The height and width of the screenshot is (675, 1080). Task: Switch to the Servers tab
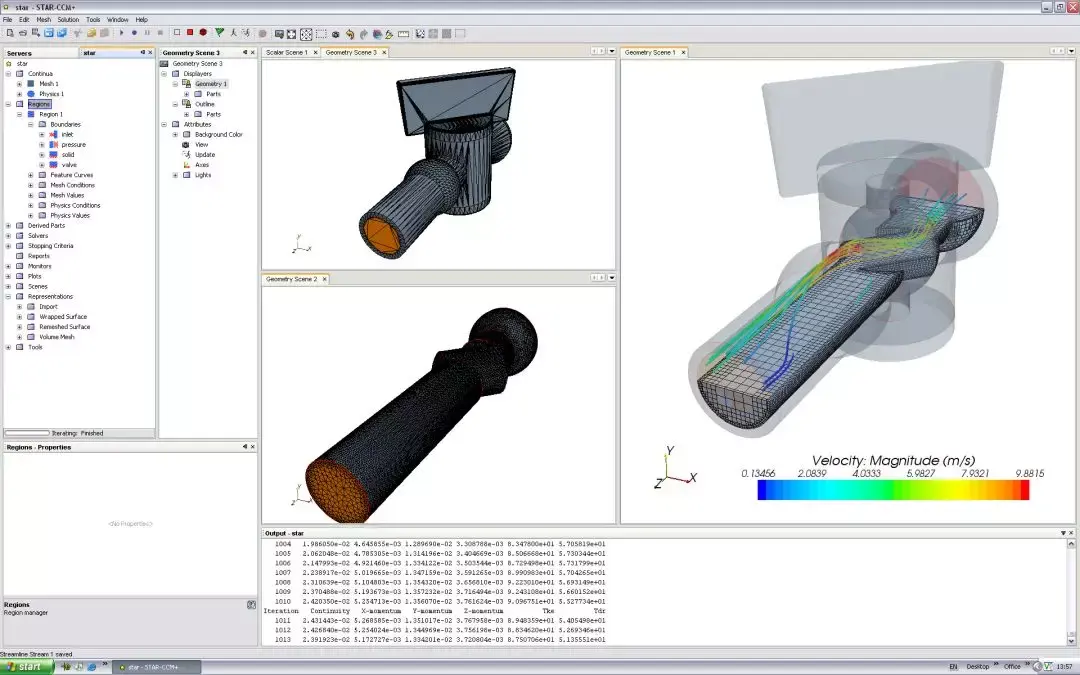tap(19, 53)
